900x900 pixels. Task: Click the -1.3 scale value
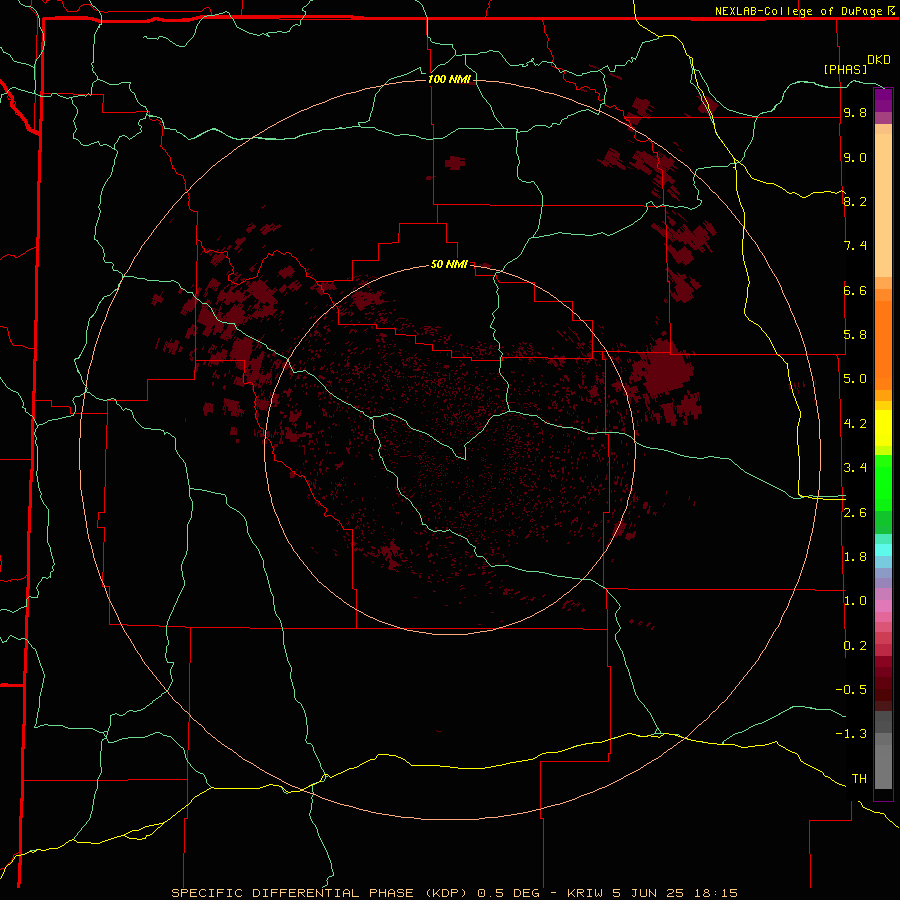pos(851,734)
